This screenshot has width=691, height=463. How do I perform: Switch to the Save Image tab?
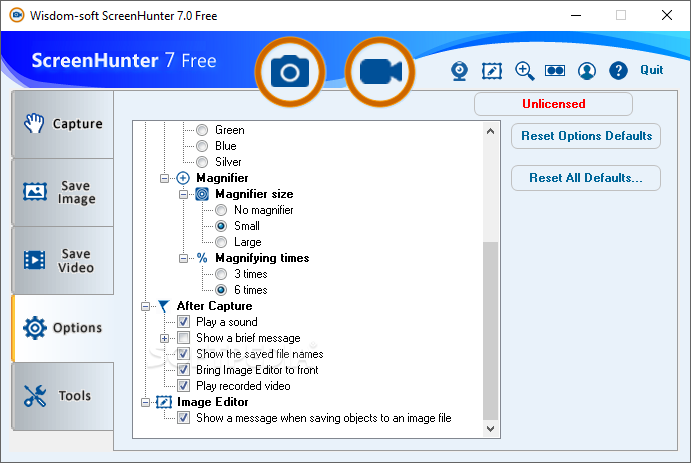(63, 192)
